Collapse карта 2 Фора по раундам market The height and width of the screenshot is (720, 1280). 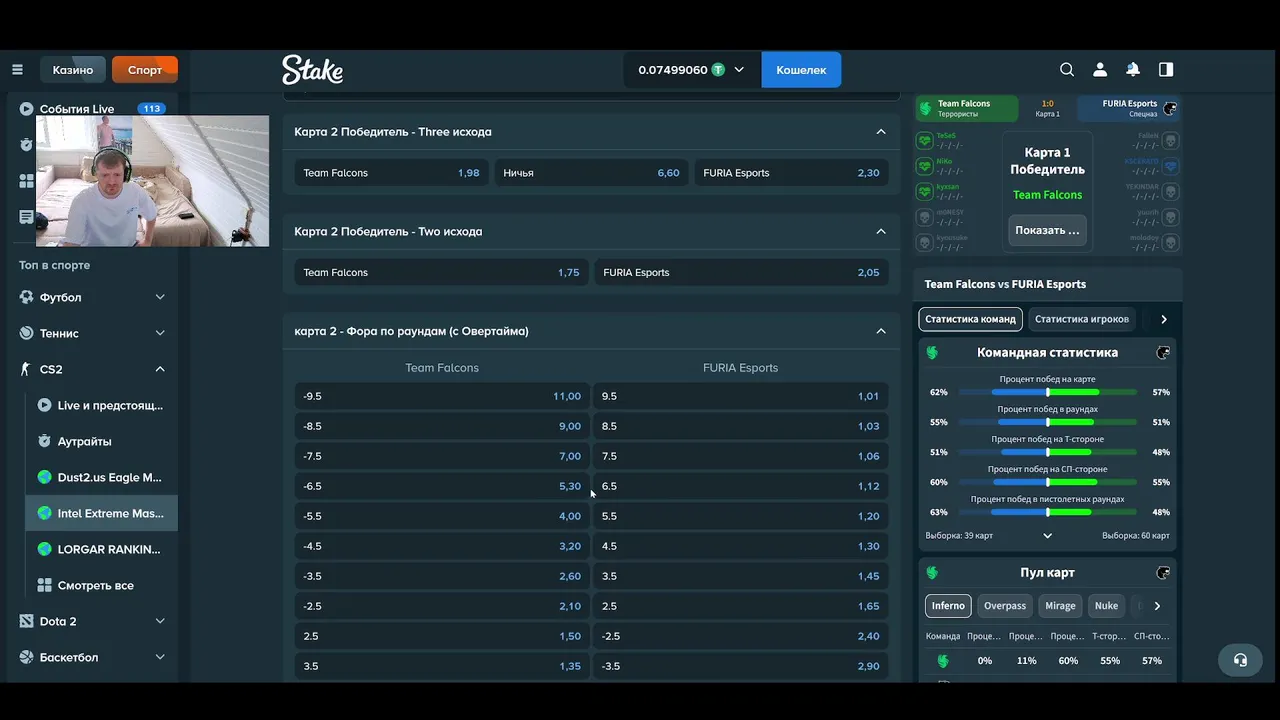click(x=881, y=331)
